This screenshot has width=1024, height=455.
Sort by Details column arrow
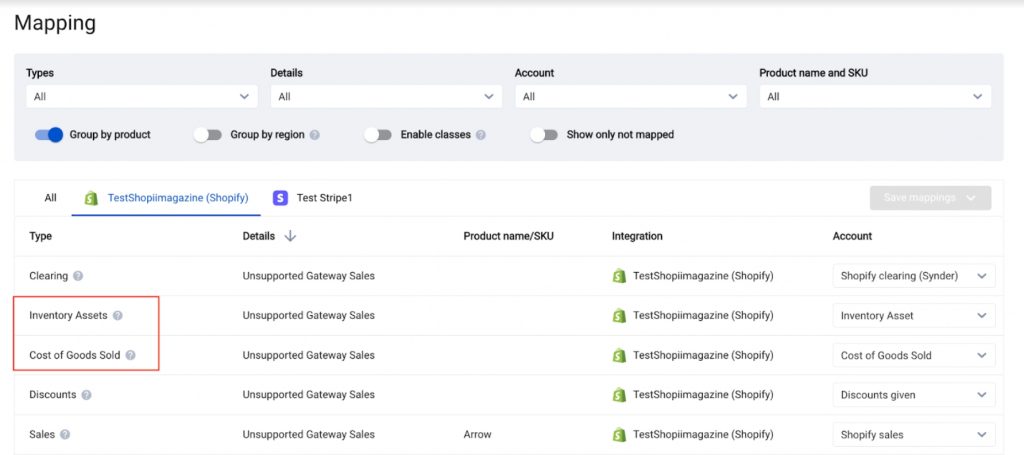pyautogui.click(x=290, y=236)
